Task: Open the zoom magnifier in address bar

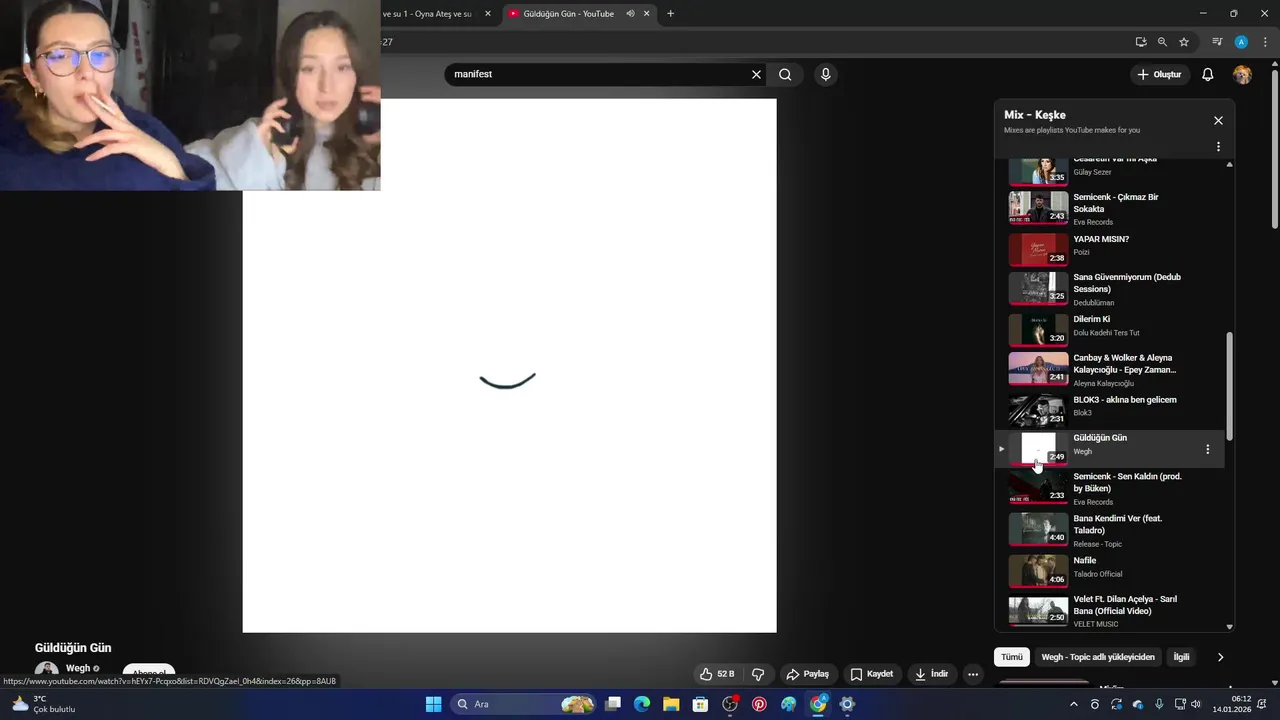Action: click(x=1162, y=42)
